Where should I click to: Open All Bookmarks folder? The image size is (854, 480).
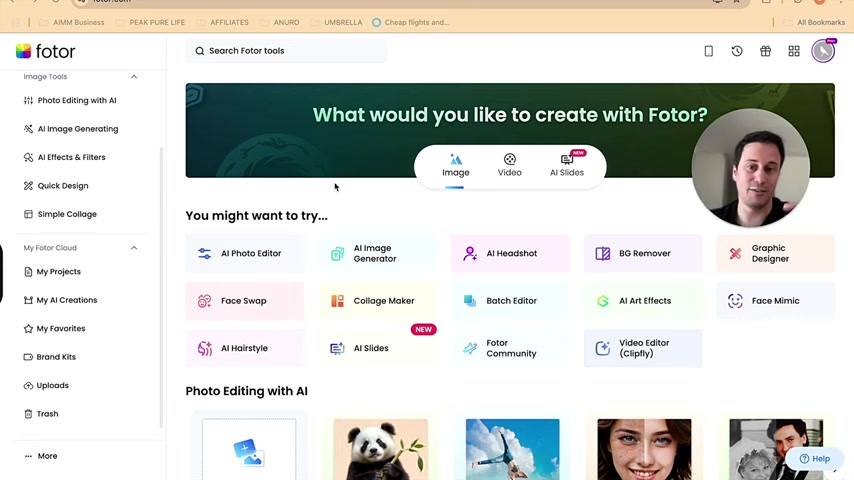814,22
